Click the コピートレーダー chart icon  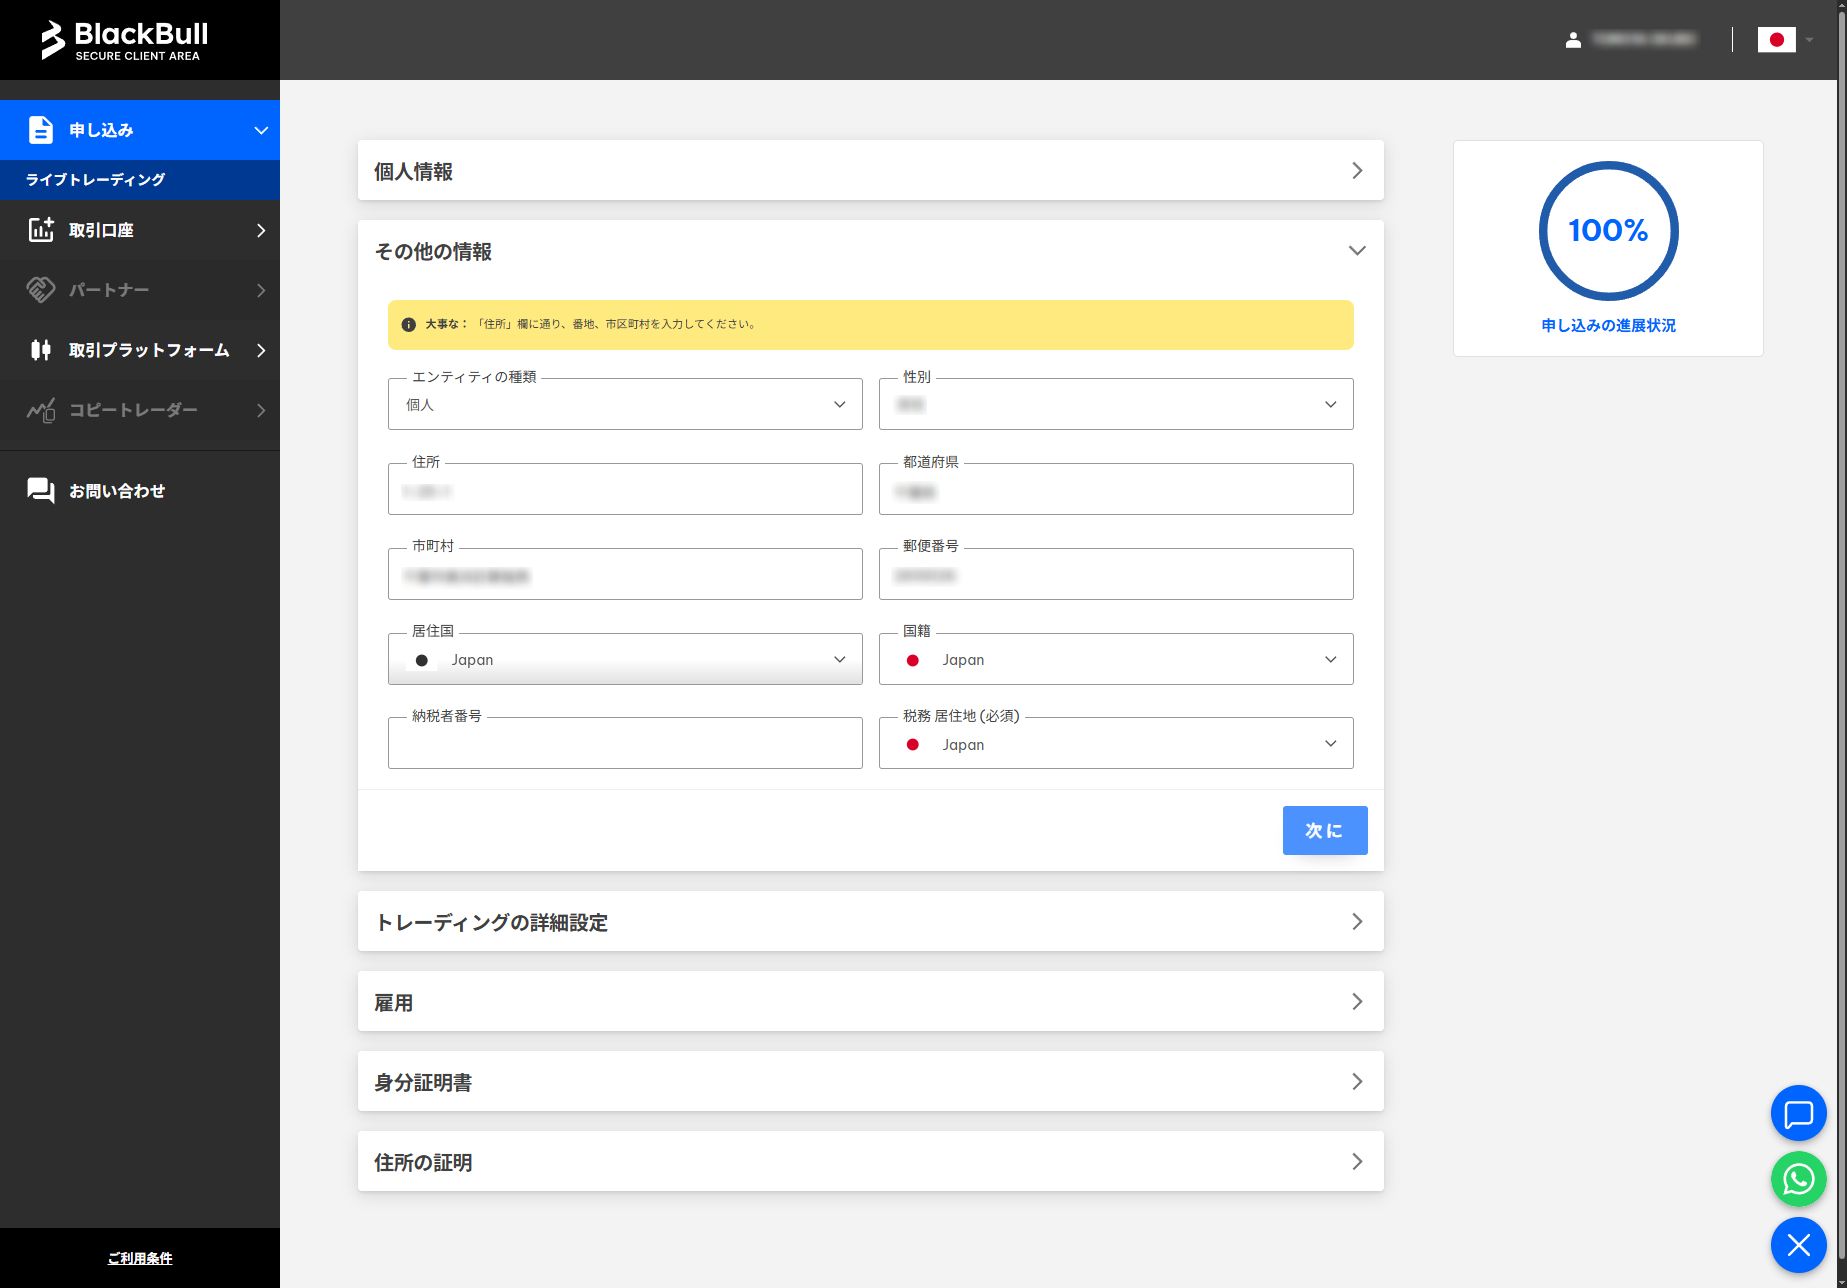pyautogui.click(x=40, y=410)
